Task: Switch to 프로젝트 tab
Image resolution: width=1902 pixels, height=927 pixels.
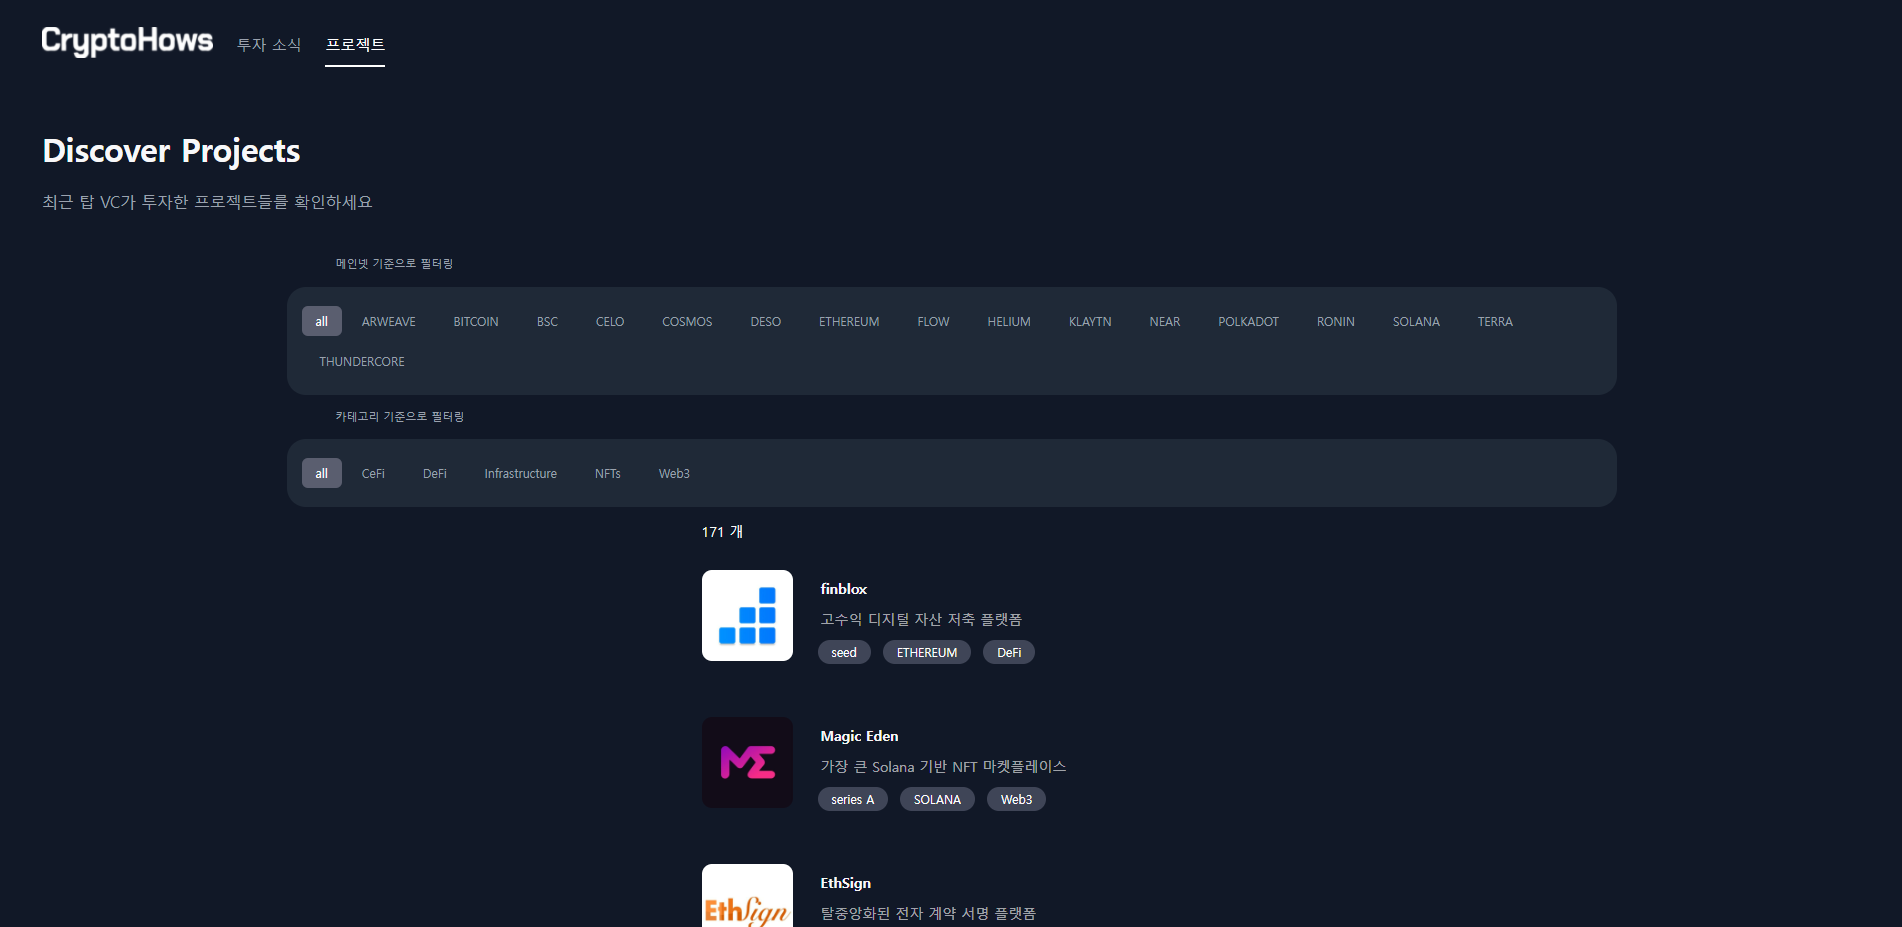Action: 355,45
